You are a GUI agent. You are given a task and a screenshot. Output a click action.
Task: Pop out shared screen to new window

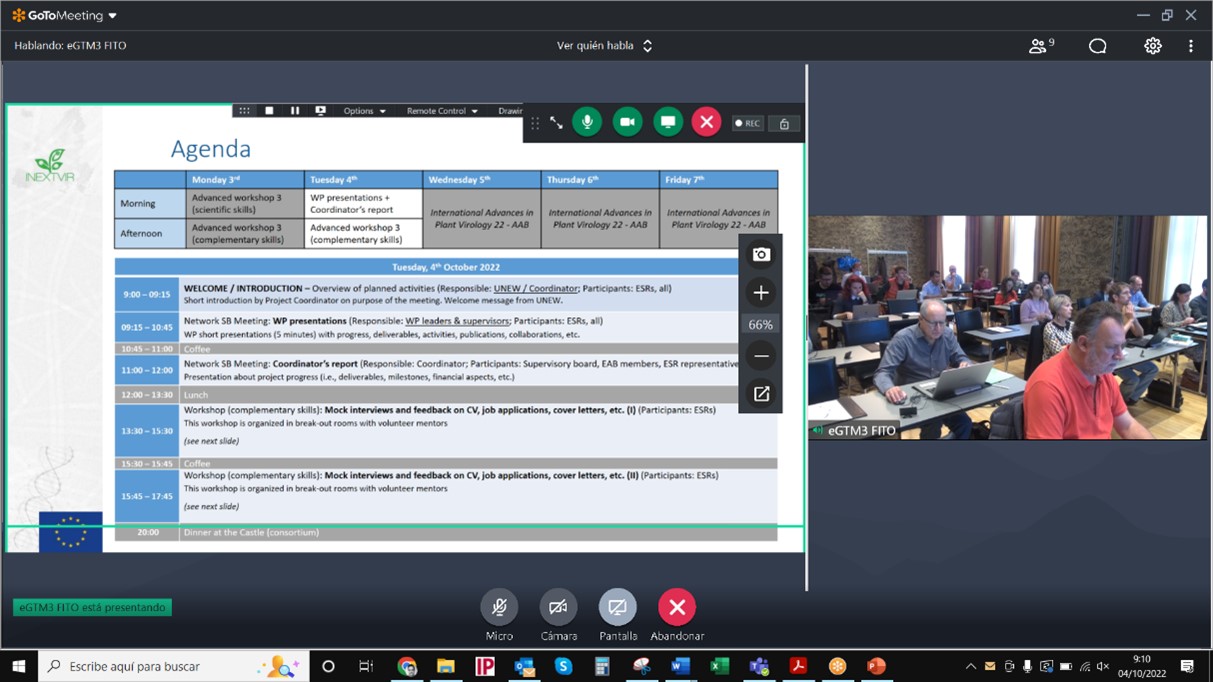pyautogui.click(x=761, y=394)
